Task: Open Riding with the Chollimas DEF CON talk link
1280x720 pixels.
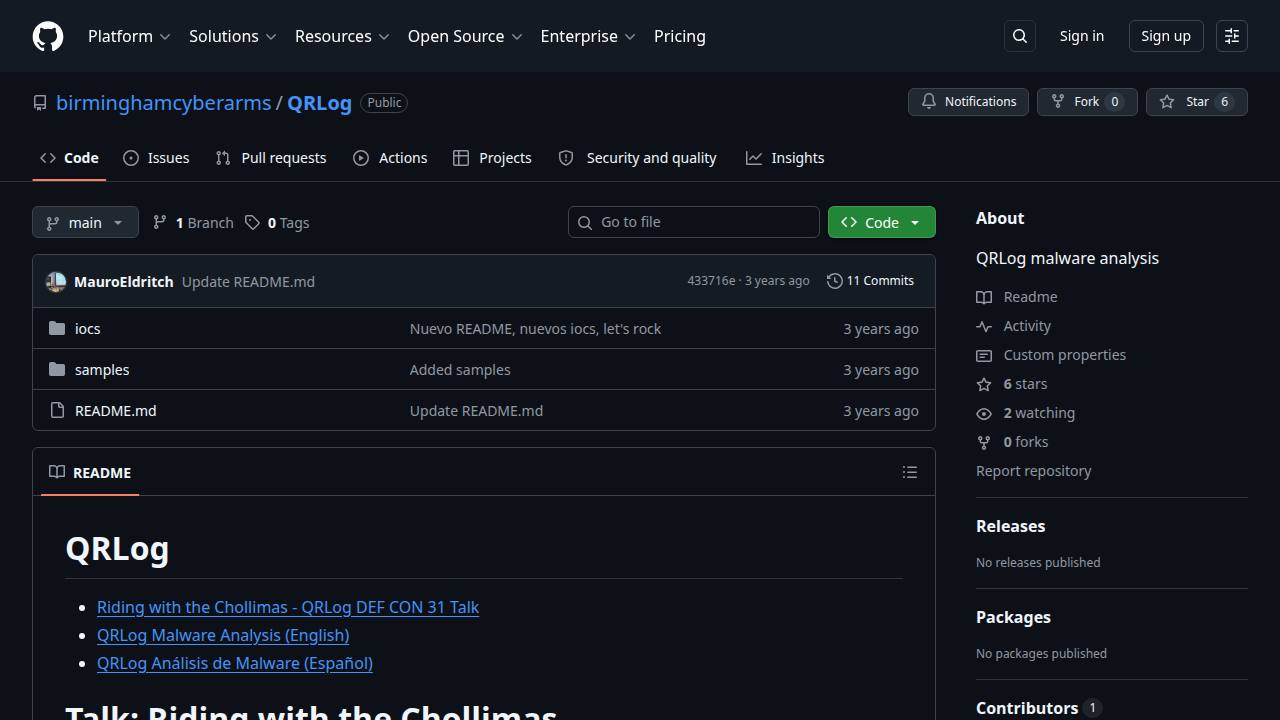Action: [288, 607]
